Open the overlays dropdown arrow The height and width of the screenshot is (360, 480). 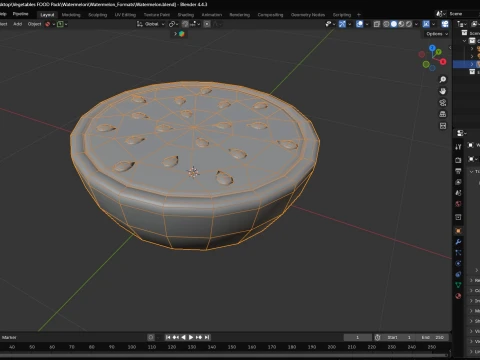[x=367, y=24]
